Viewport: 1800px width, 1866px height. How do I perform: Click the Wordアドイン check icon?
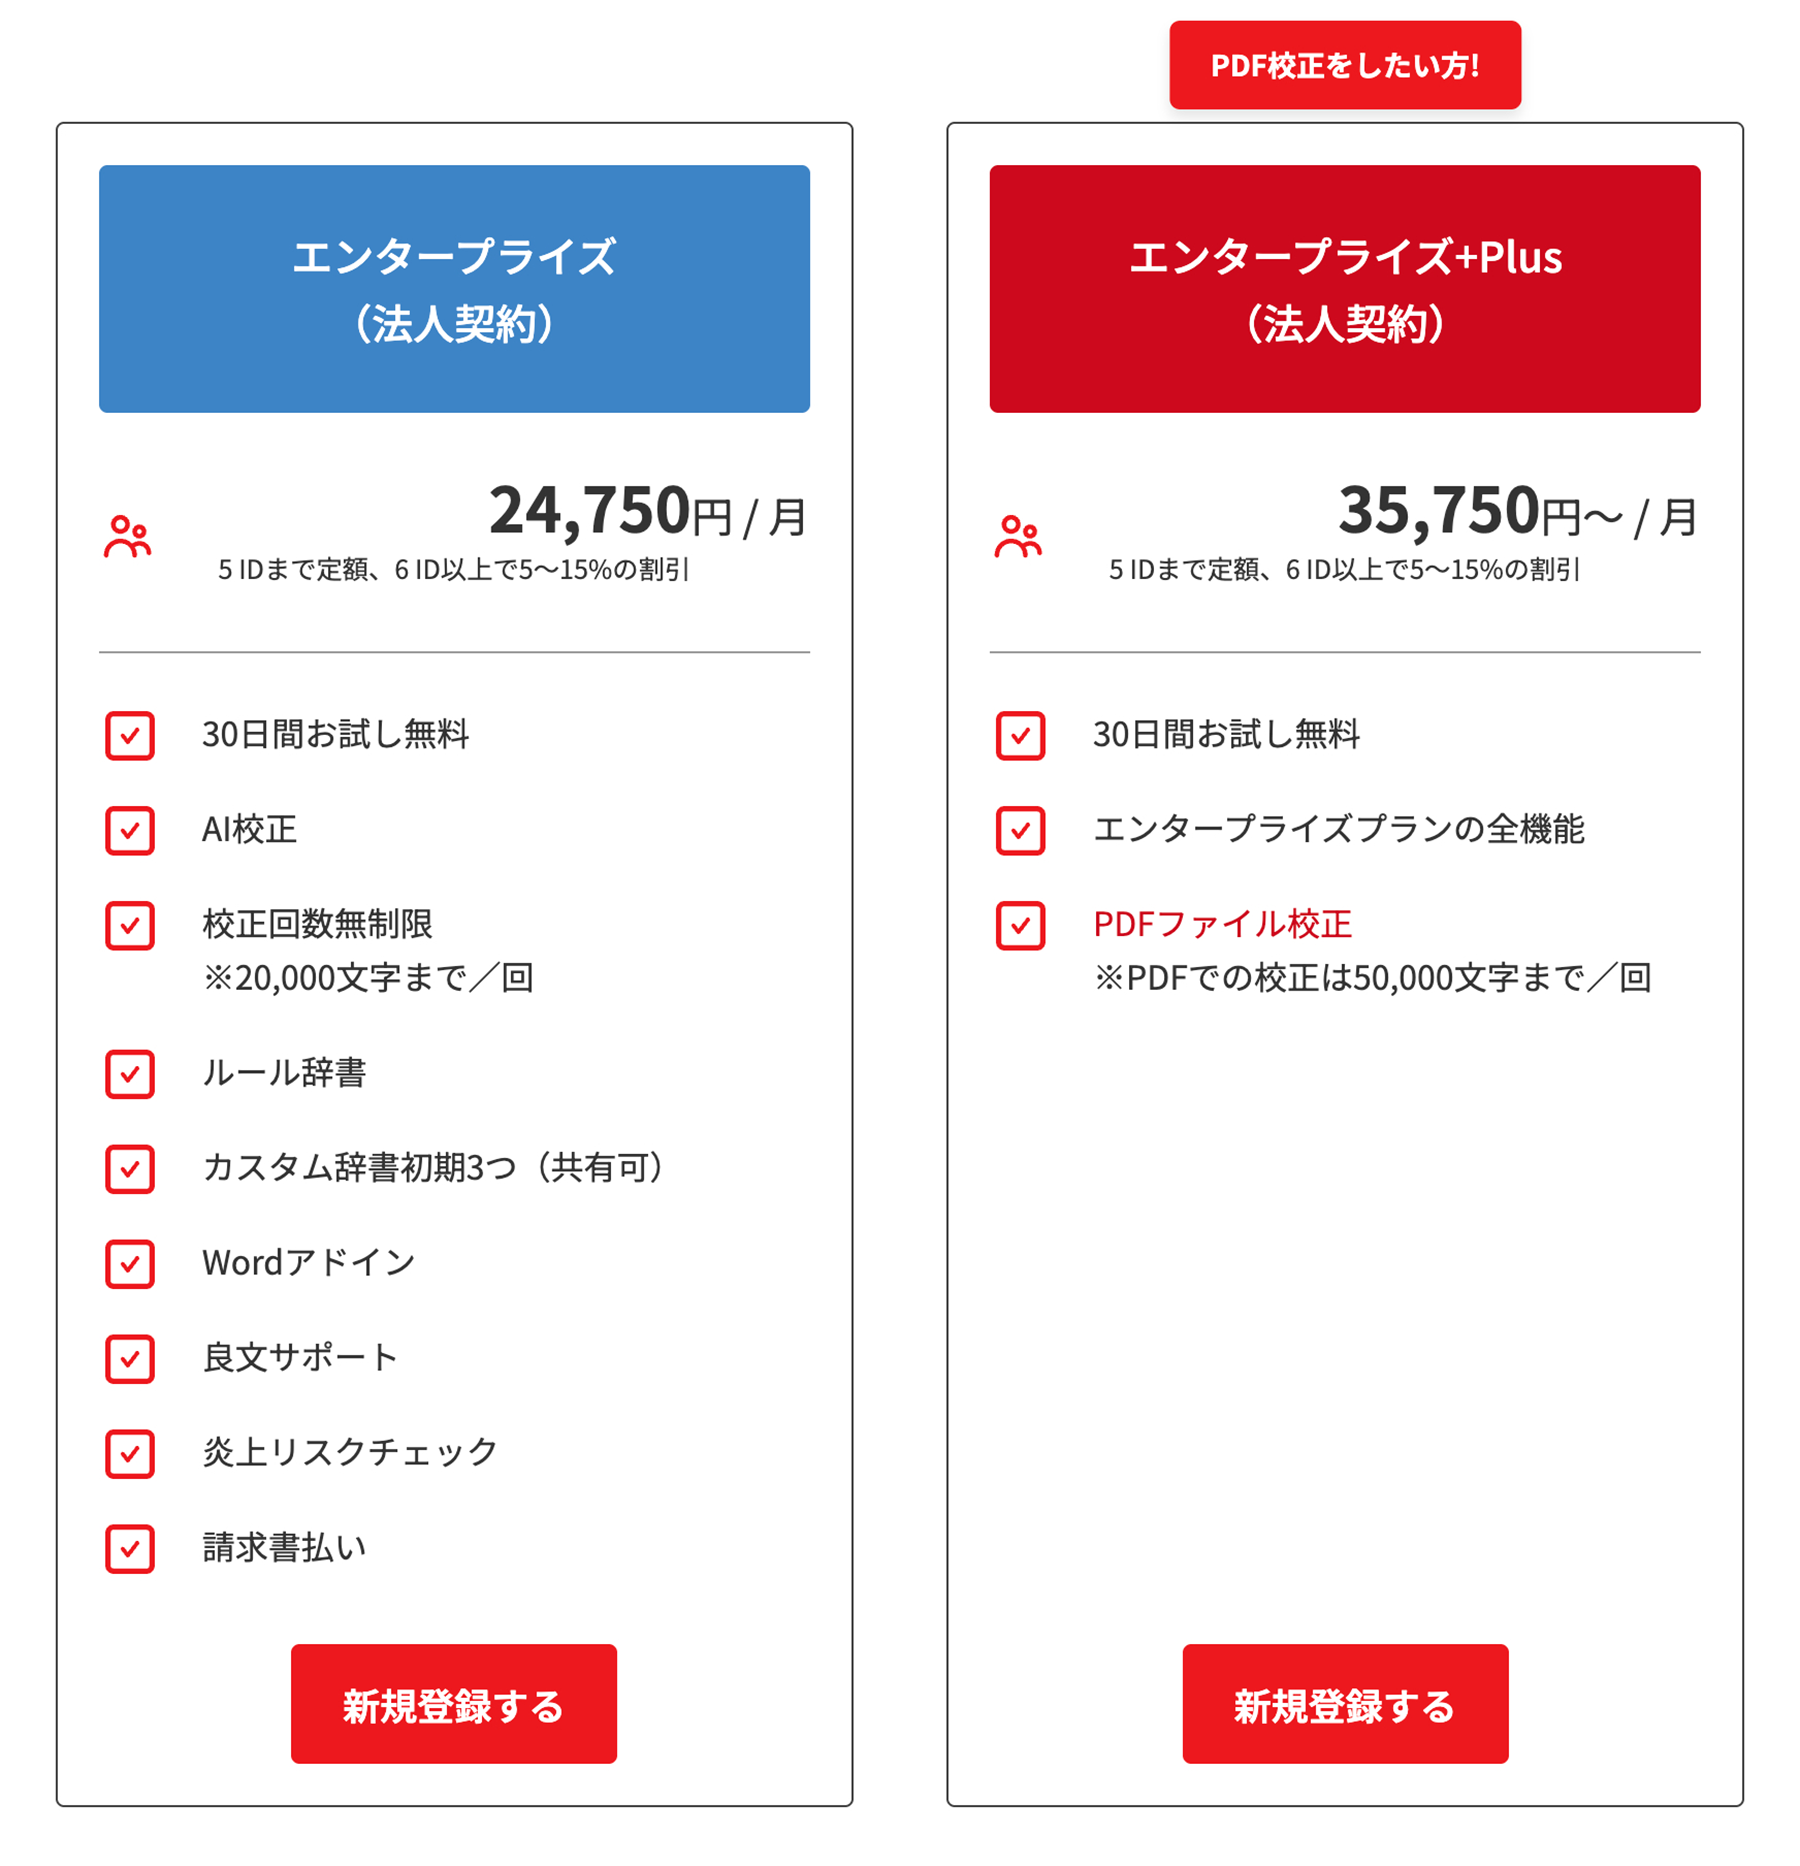click(x=130, y=1264)
